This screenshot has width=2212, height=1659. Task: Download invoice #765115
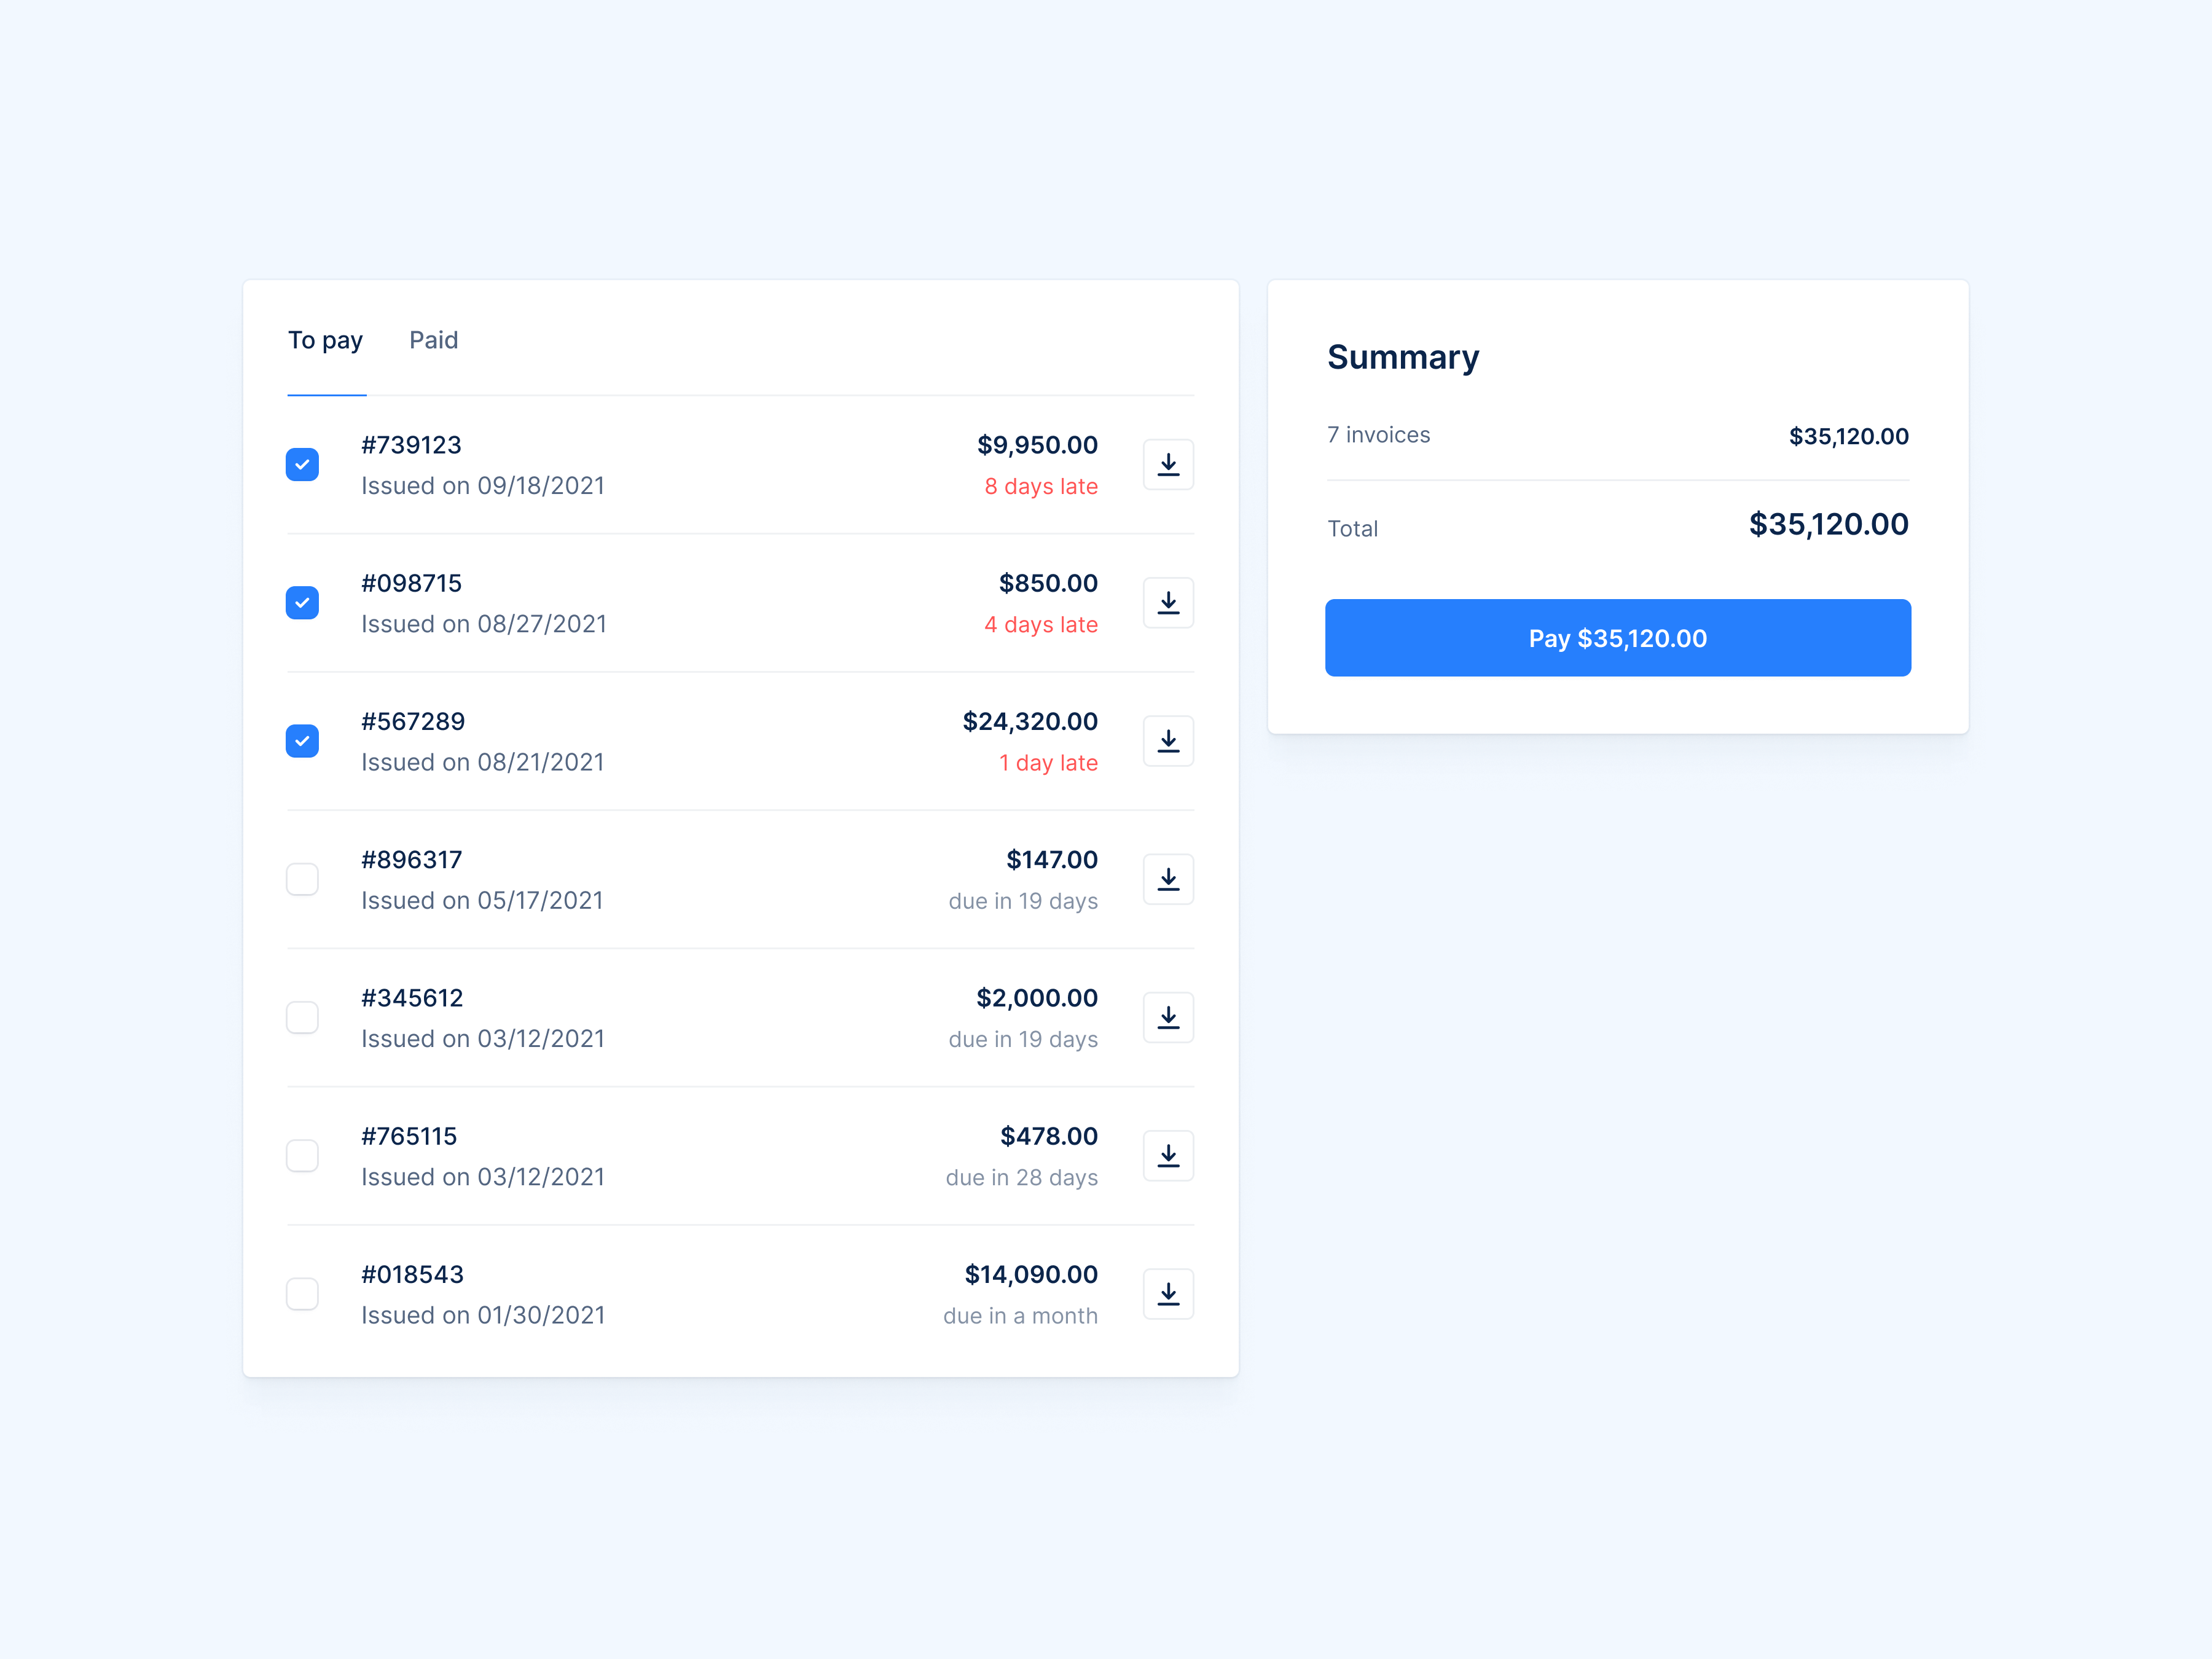click(x=1167, y=1155)
